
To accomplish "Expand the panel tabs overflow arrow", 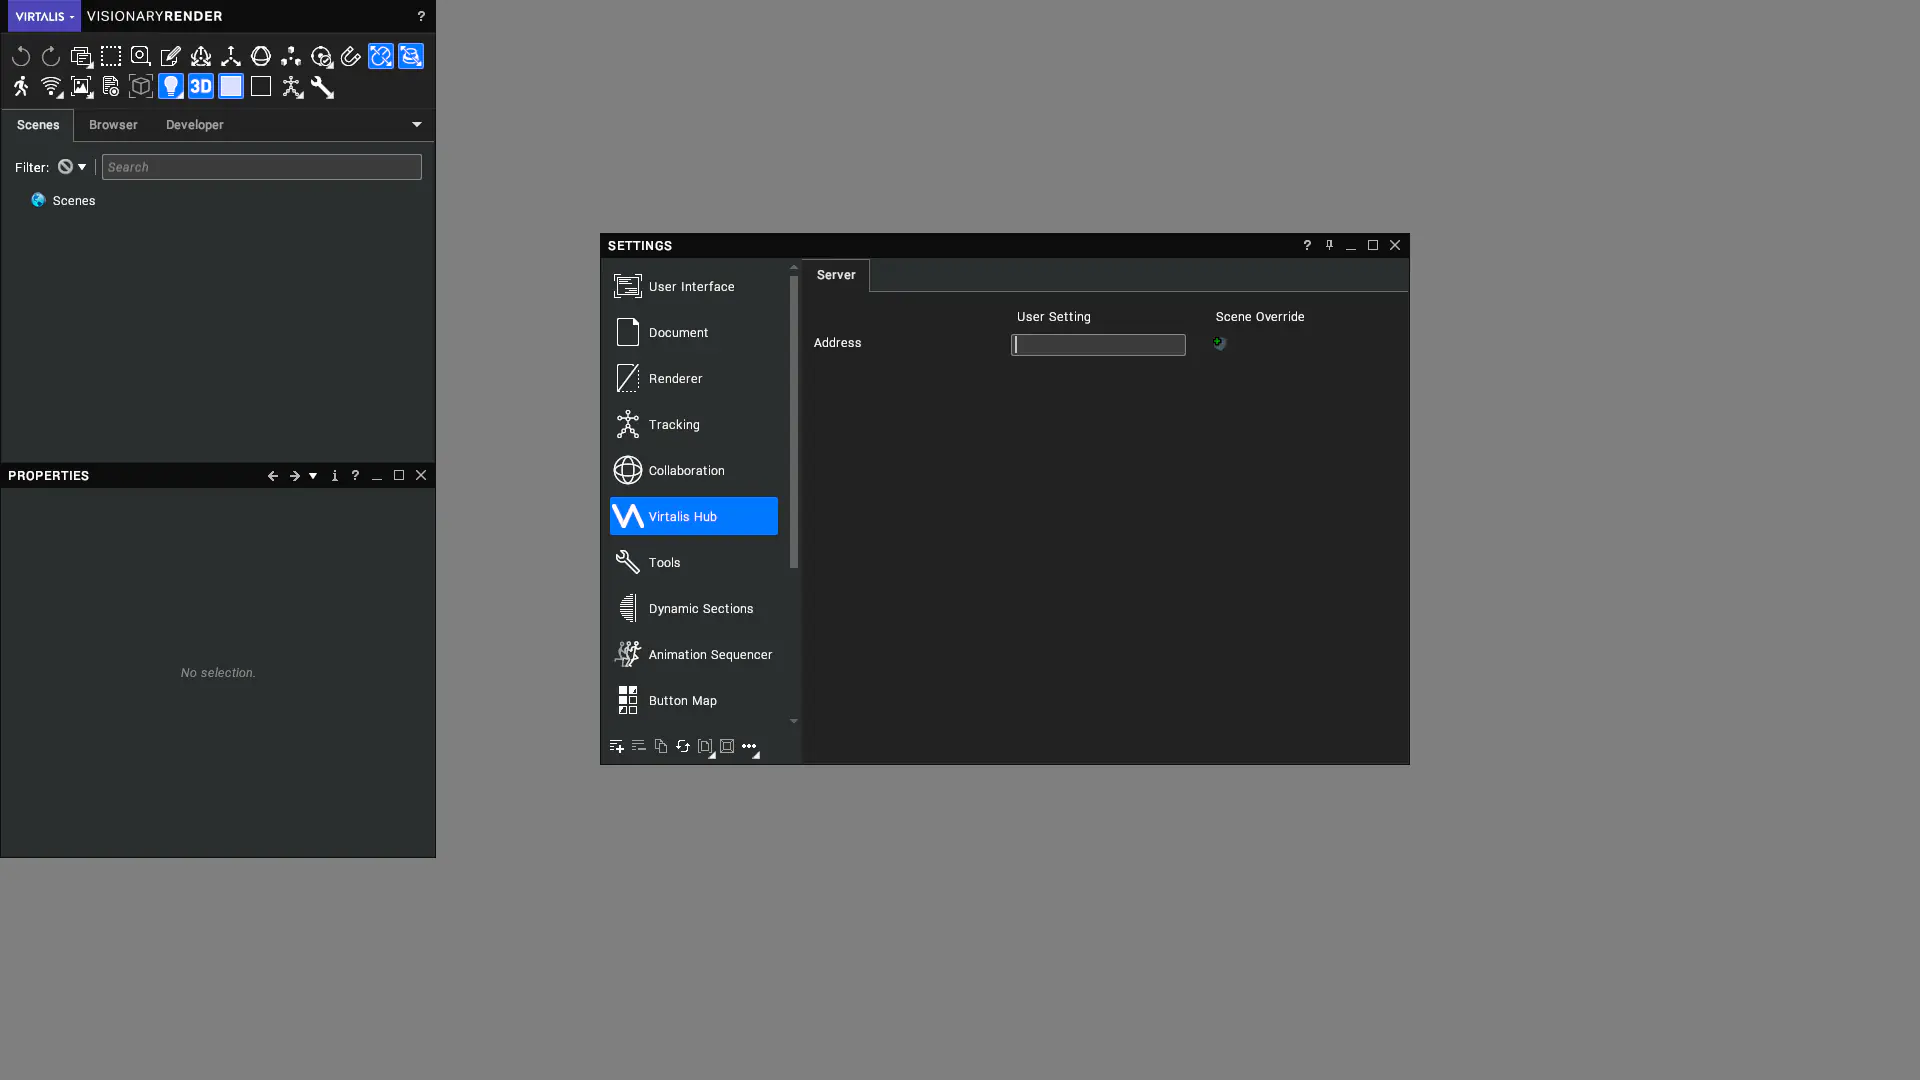I will [x=417, y=125].
